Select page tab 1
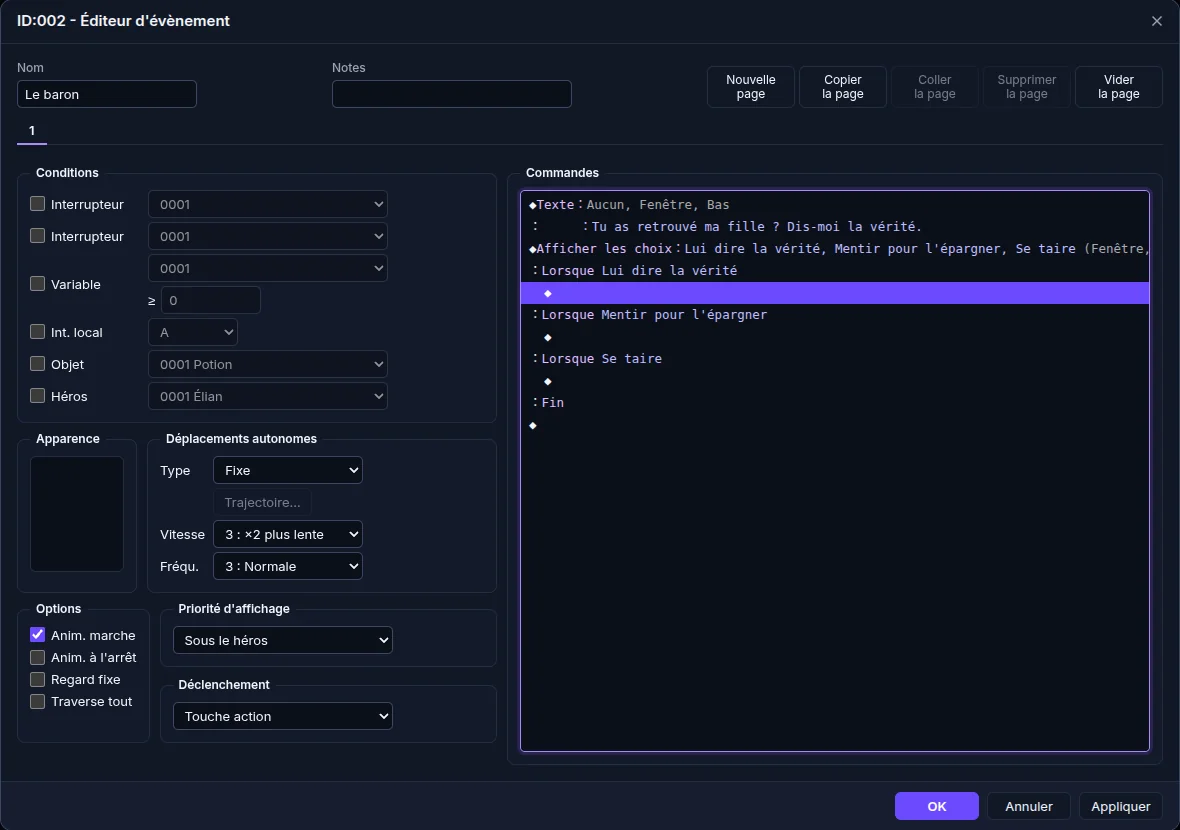This screenshot has height=830, width=1180. tap(32, 131)
